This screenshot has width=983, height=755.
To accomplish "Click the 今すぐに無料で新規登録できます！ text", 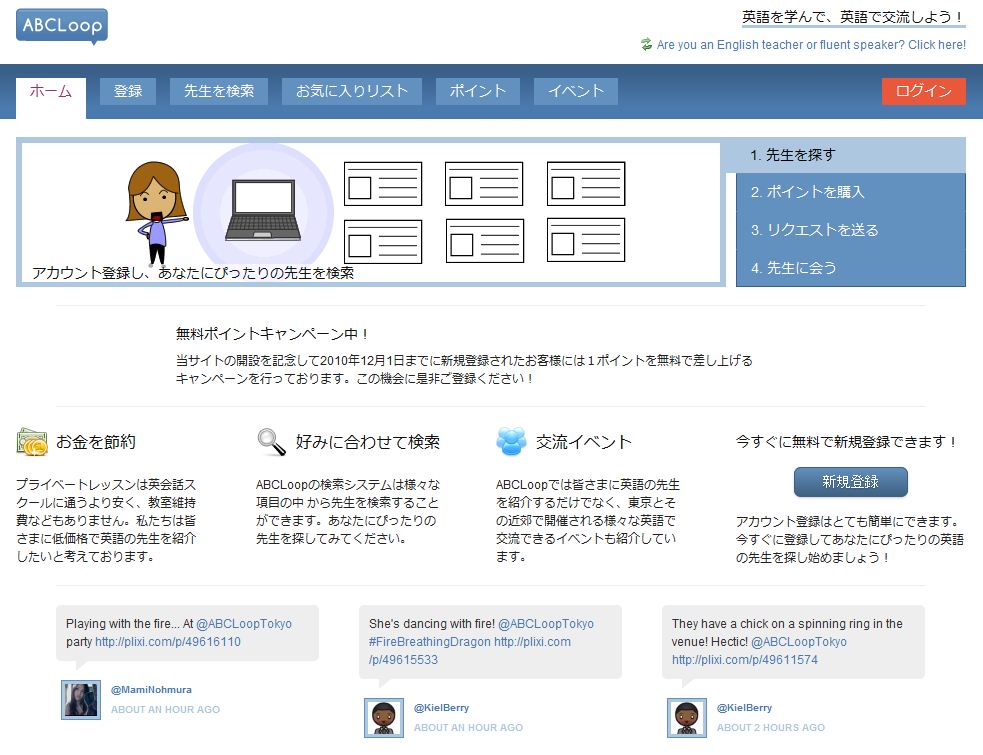I will point(847,441).
